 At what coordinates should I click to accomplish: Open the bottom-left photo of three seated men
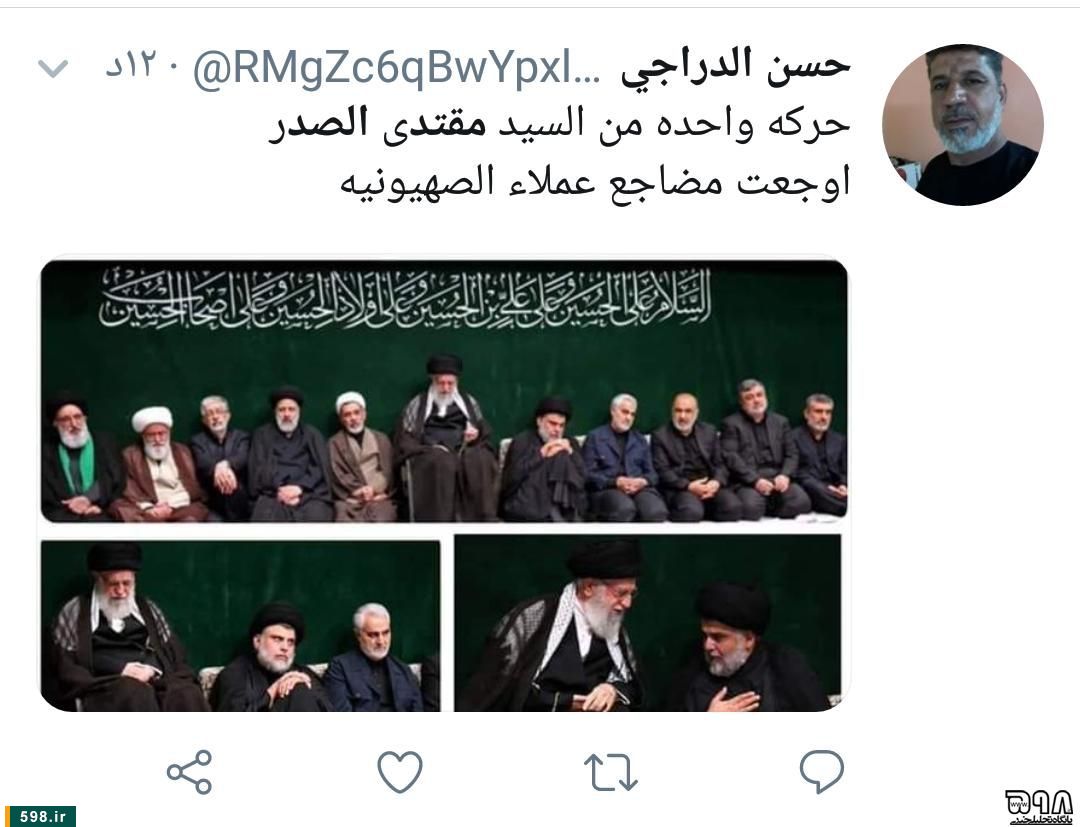(x=240, y=625)
